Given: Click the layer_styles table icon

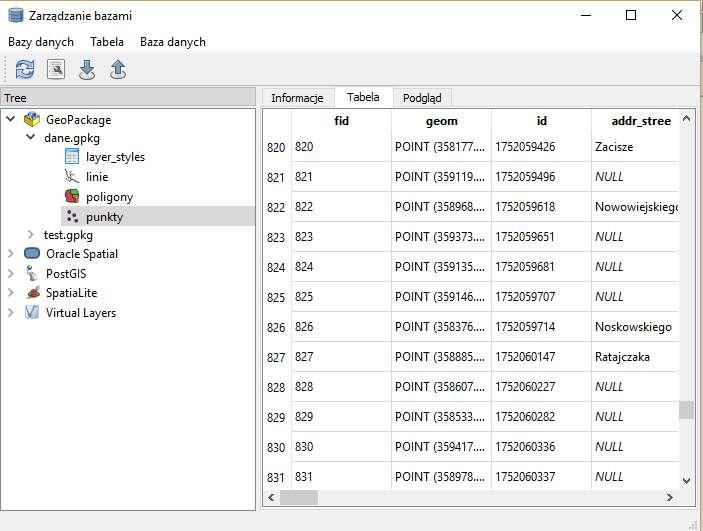Looking at the screenshot, I should point(72,157).
